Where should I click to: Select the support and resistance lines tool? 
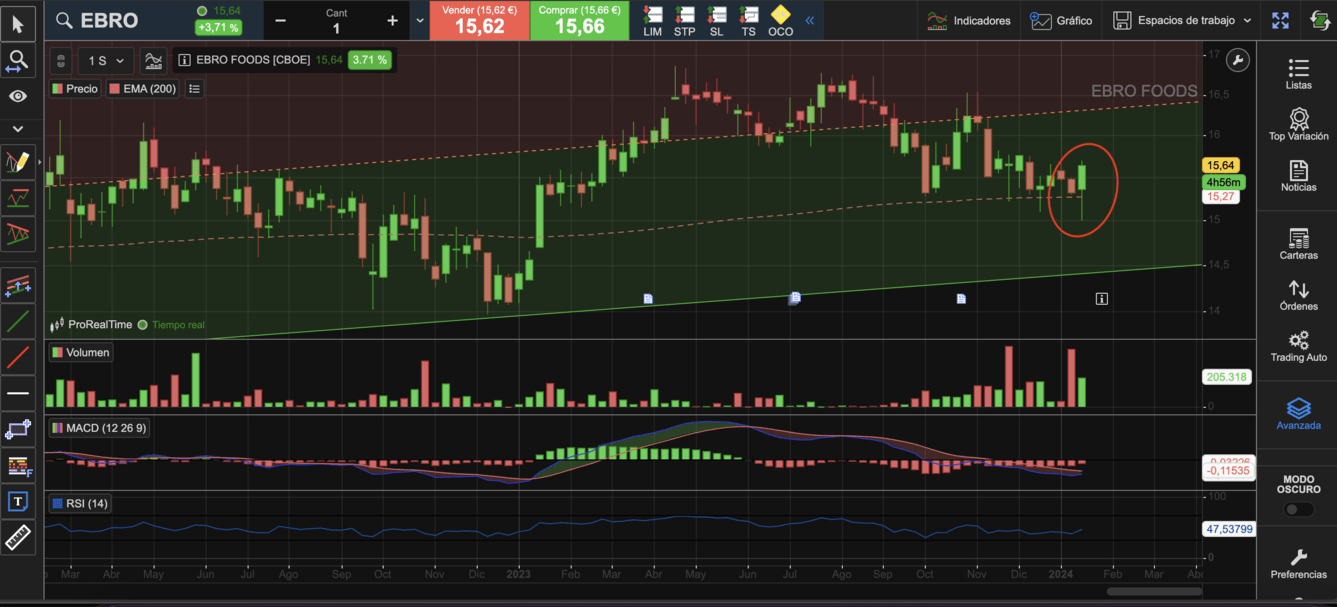pyautogui.click(x=18, y=198)
